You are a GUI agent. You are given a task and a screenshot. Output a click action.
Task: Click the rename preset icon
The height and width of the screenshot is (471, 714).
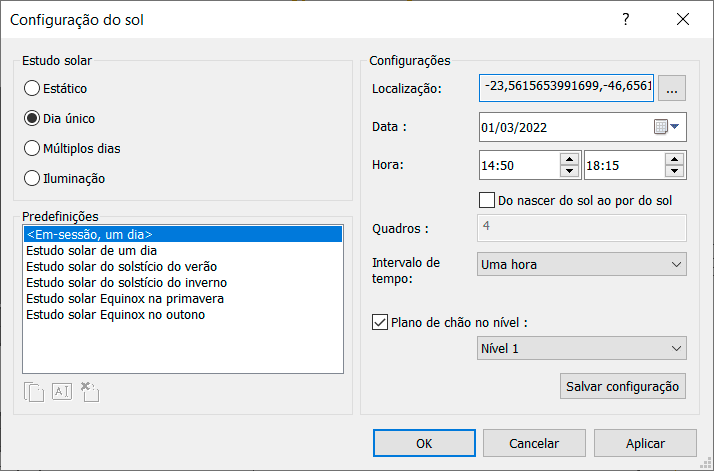tap(62, 392)
